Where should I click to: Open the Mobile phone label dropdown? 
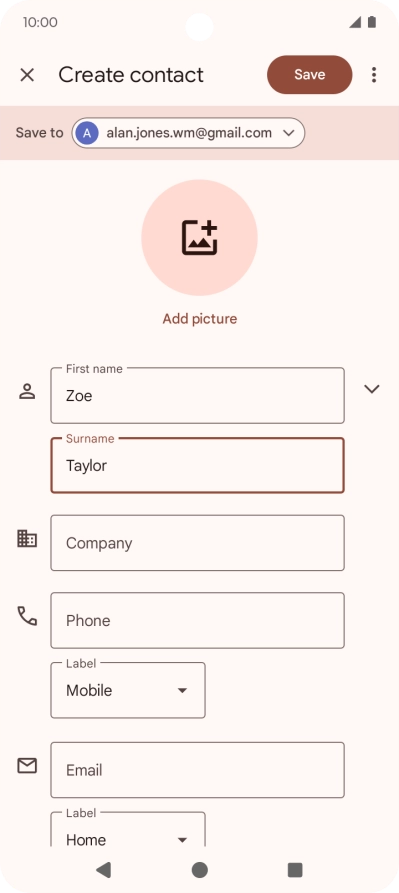[128, 690]
